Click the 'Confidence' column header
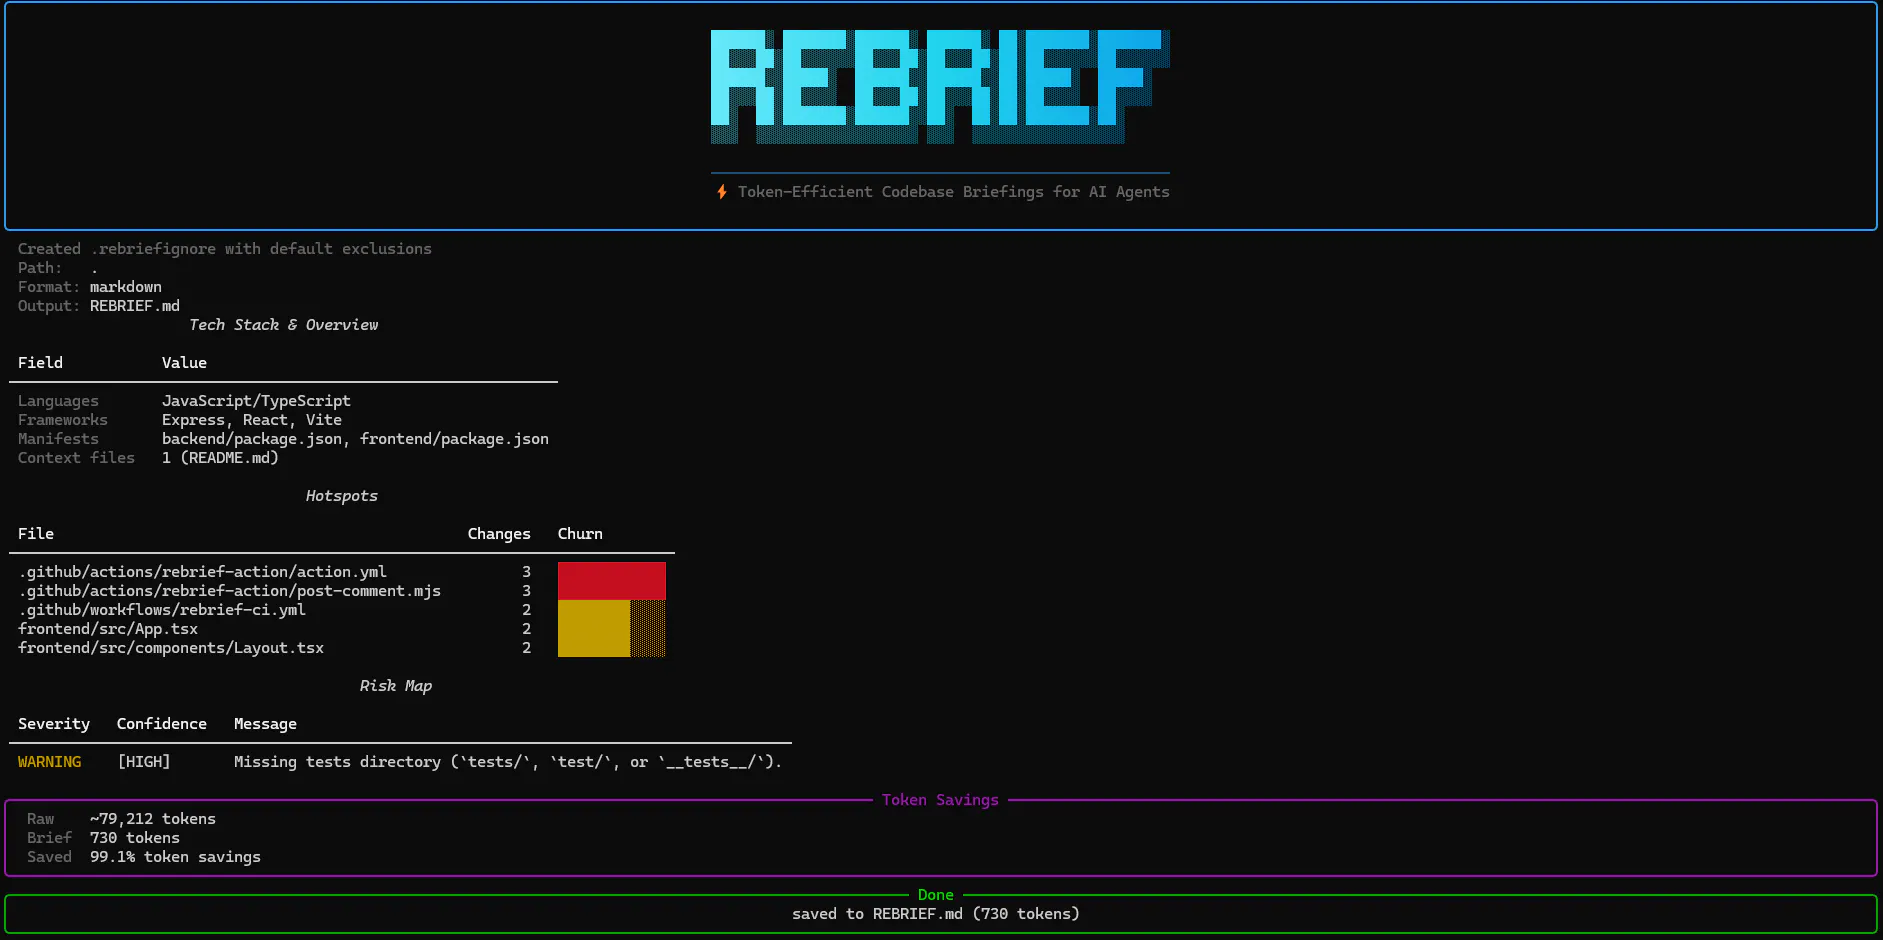Screen dimensions: 1883x940 click(162, 724)
